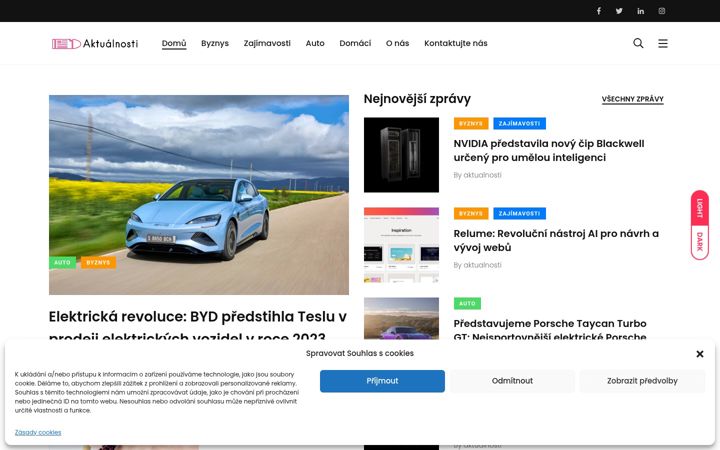Click 'Spravovat Souhlas s cookies' title
720x450 pixels.
(360, 353)
